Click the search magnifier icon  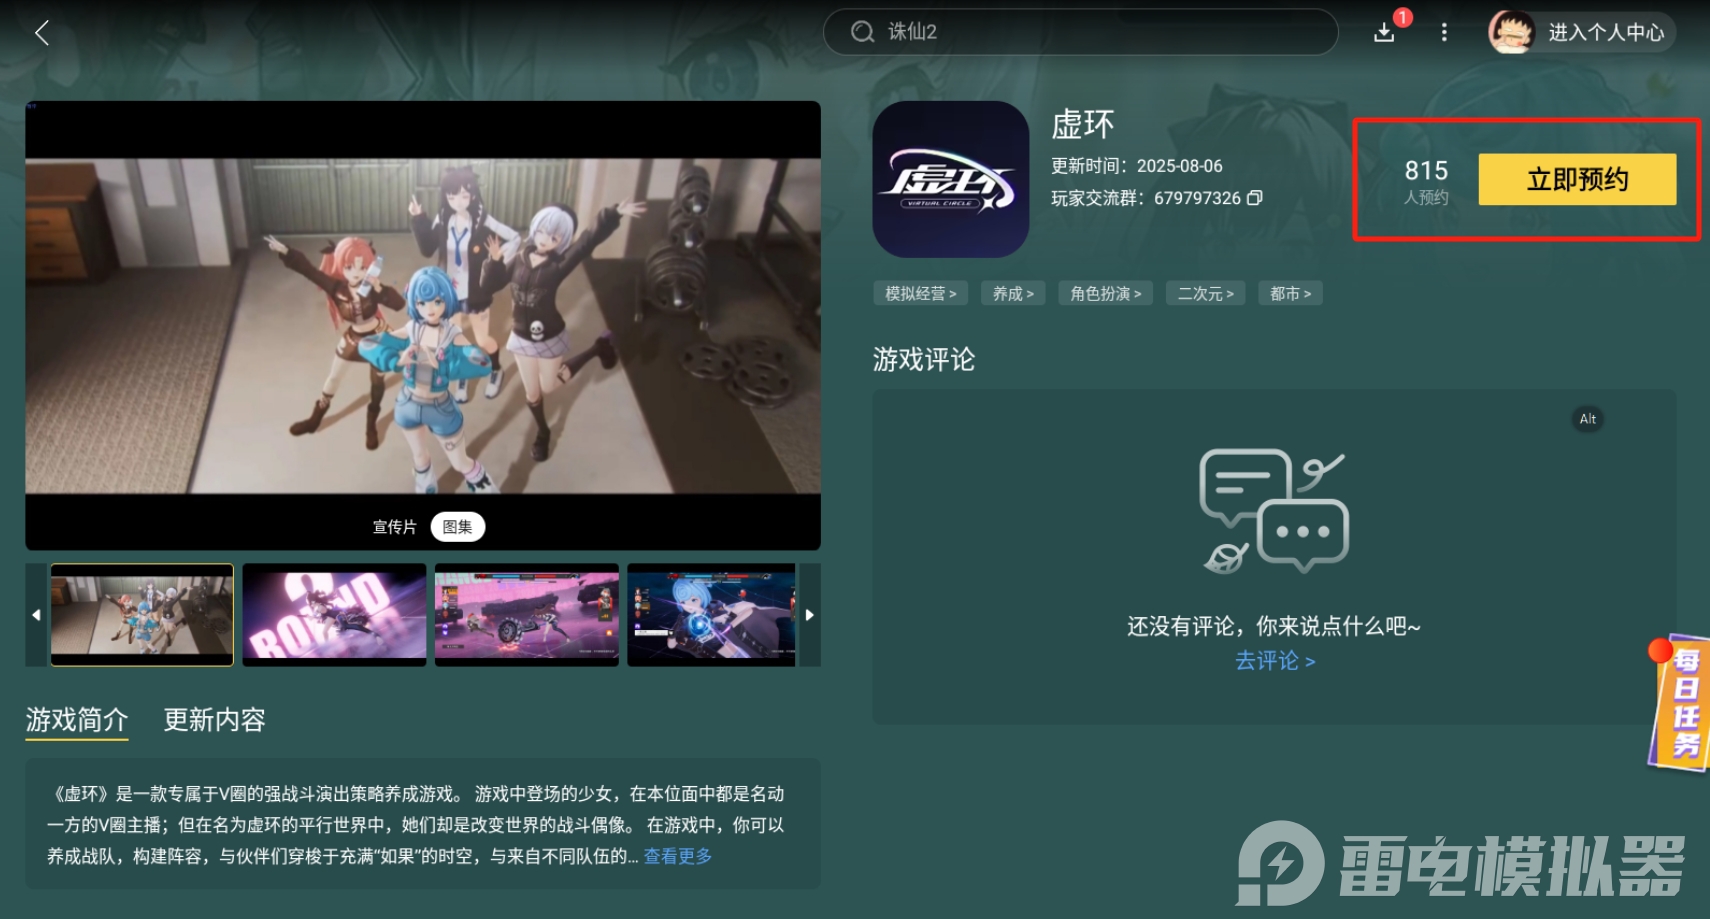coord(862,32)
